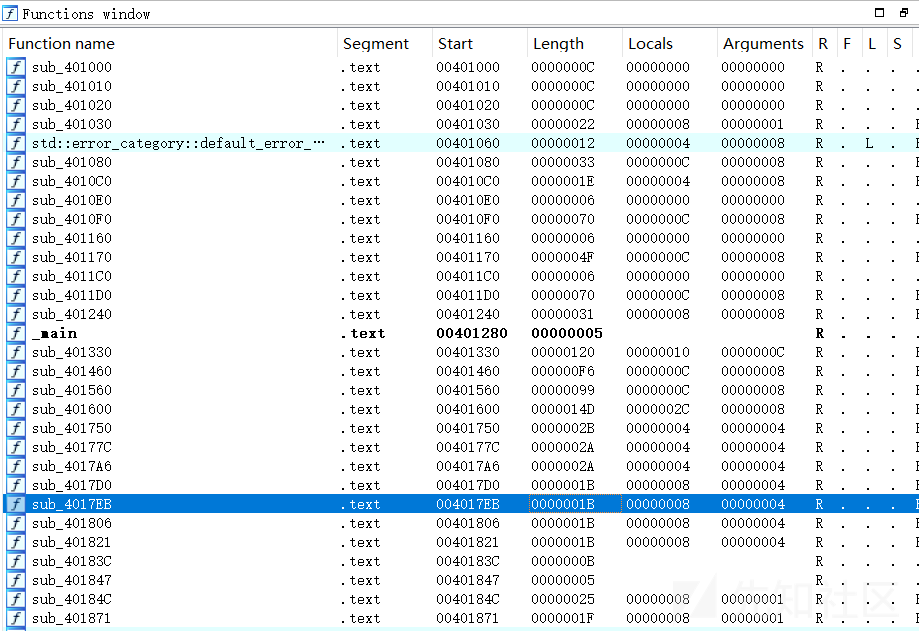Click the function icon beside sub_4017A6
Image resolution: width=919 pixels, height=631 pixels.
(16, 466)
